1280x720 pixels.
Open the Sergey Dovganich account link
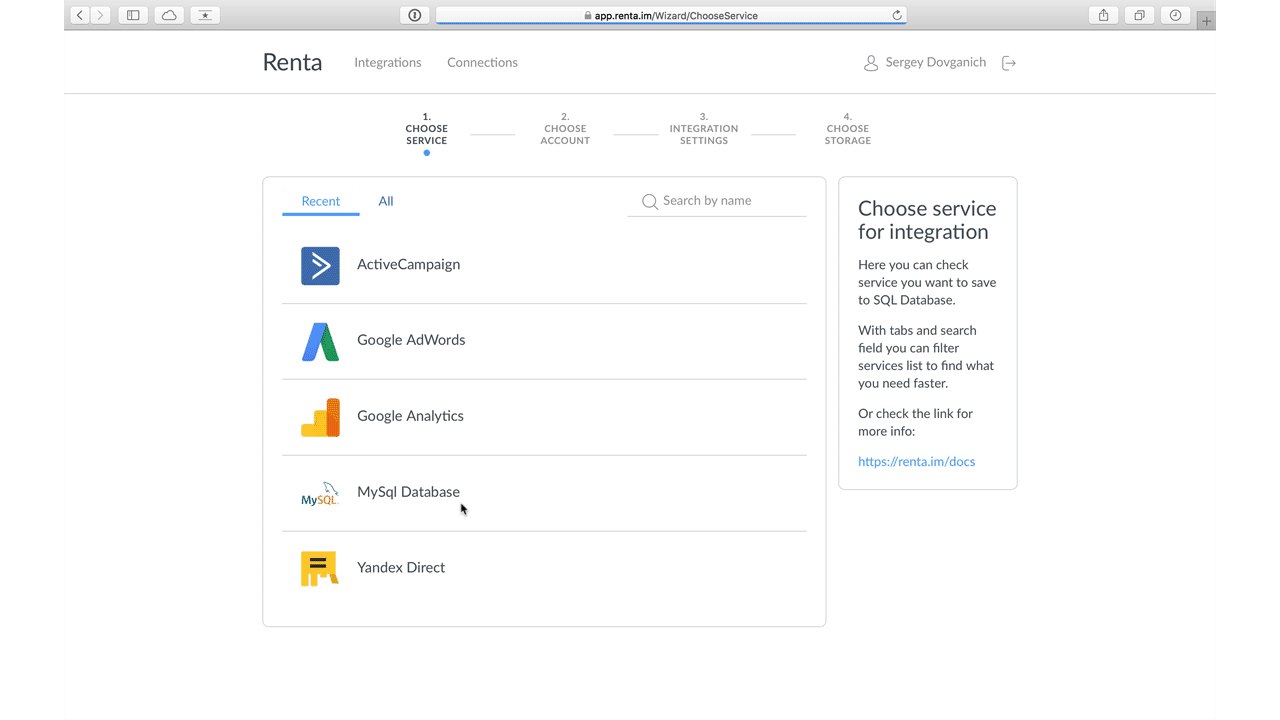(936, 63)
